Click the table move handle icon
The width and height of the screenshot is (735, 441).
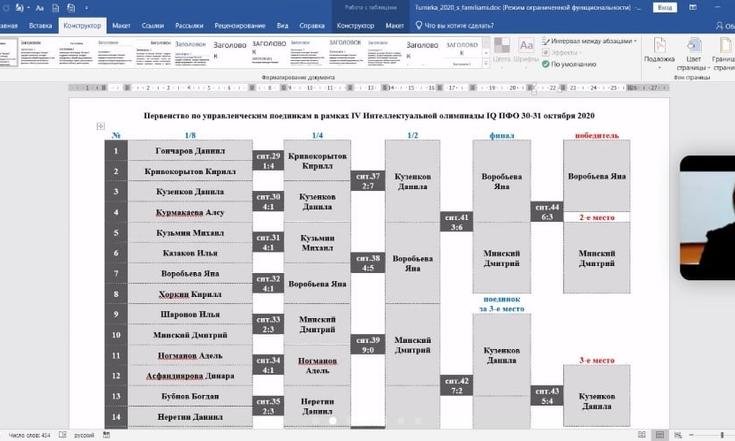point(100,126)
